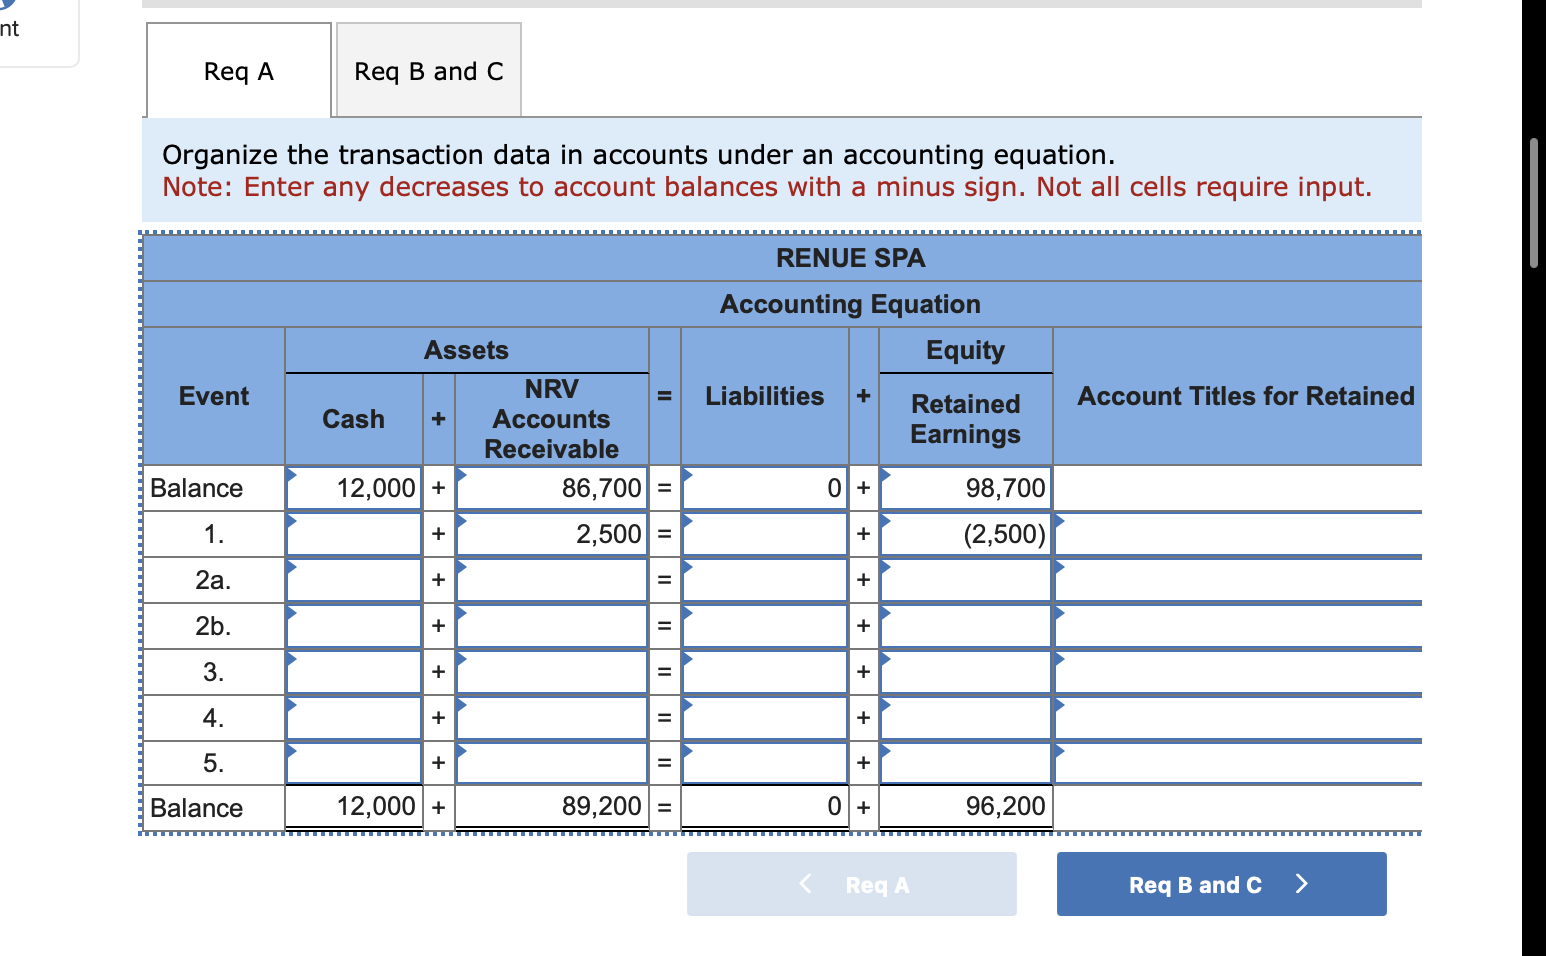Click the NRV Accounts Receivable column header

(552, 419)
